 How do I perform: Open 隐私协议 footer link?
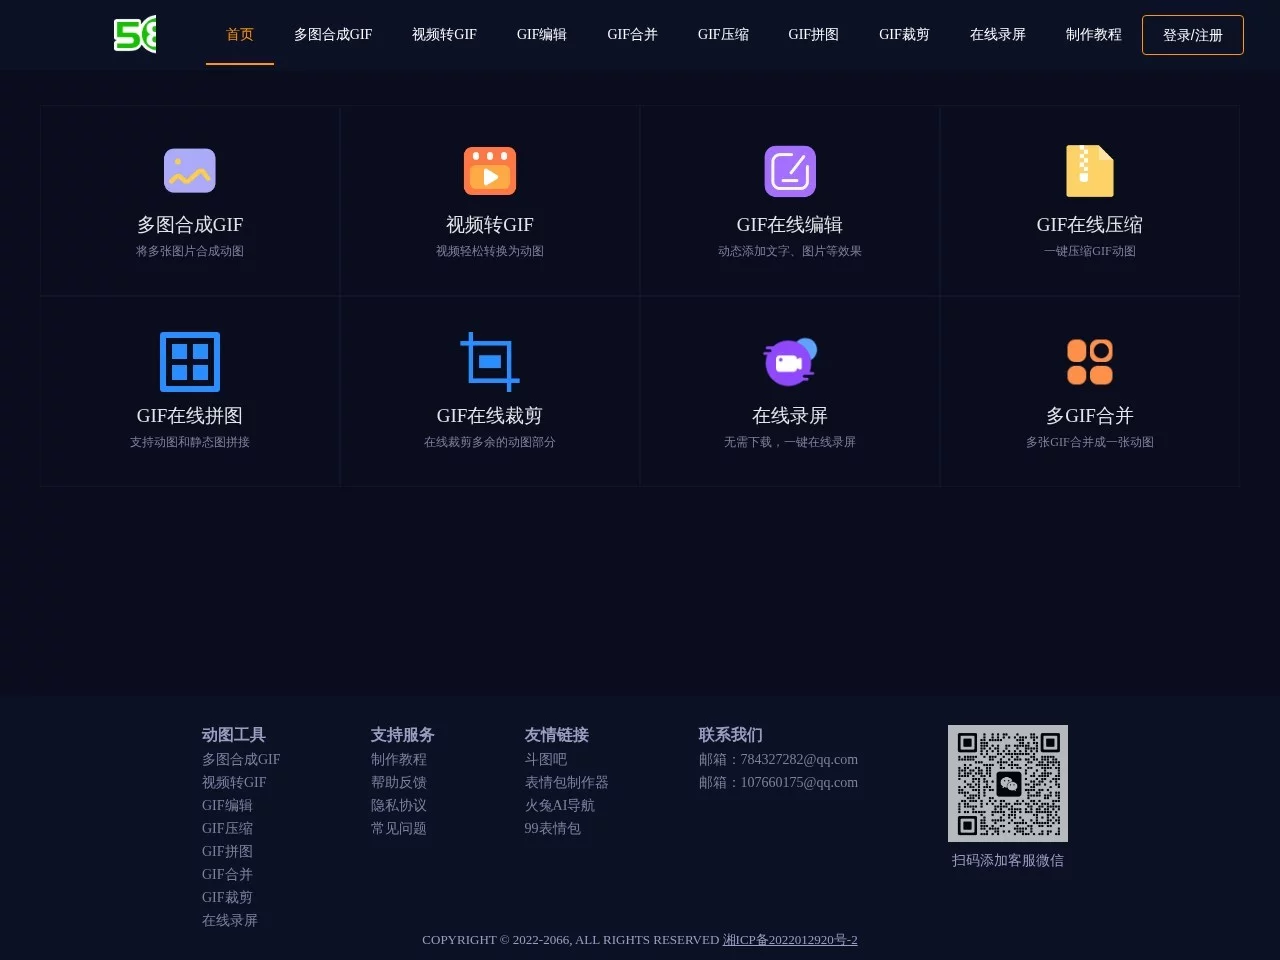coord(399,805)
